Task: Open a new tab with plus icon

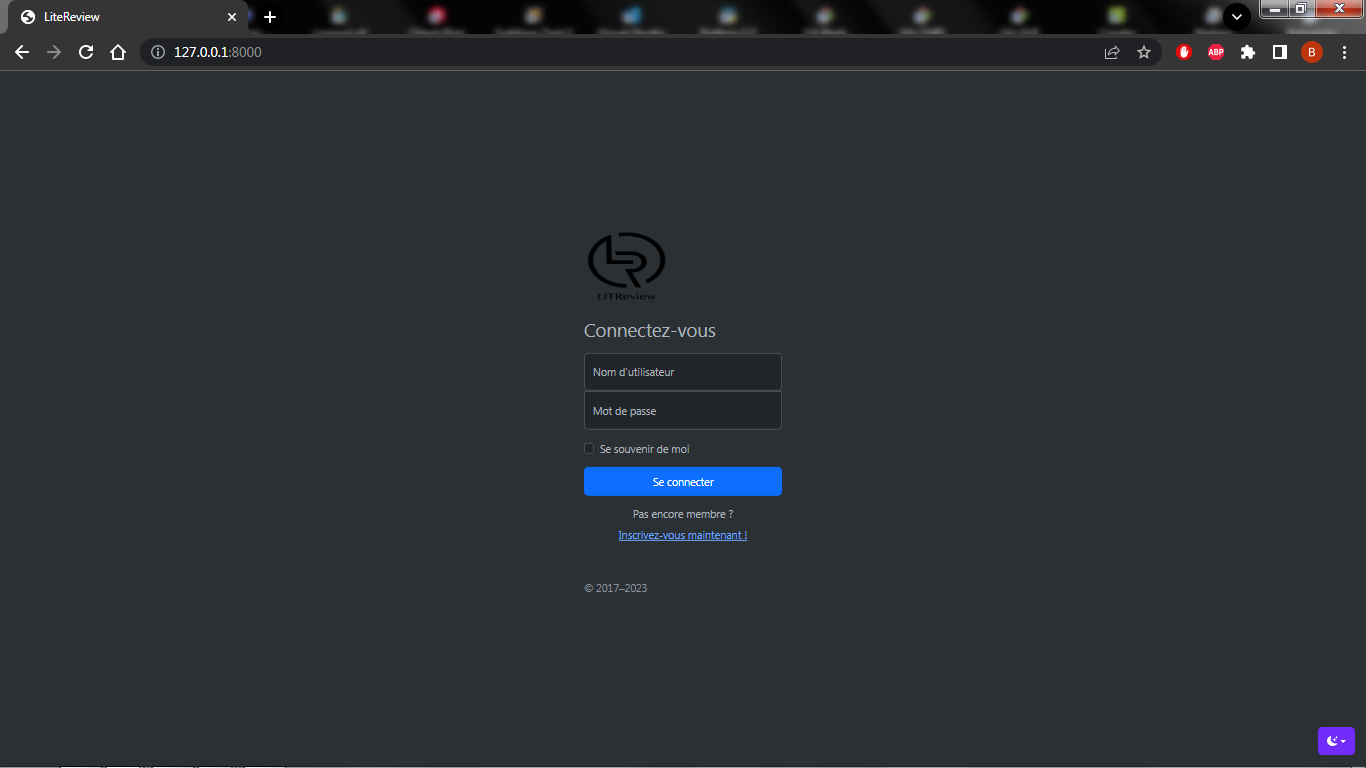Action: point(270,17)
